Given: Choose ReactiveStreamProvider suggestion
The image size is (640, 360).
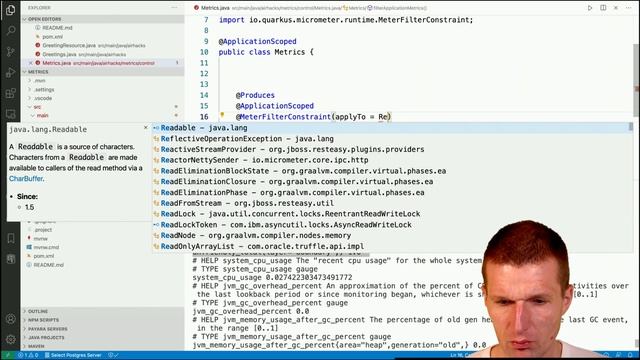Looking at the screenshot, I should pos(392,149).
